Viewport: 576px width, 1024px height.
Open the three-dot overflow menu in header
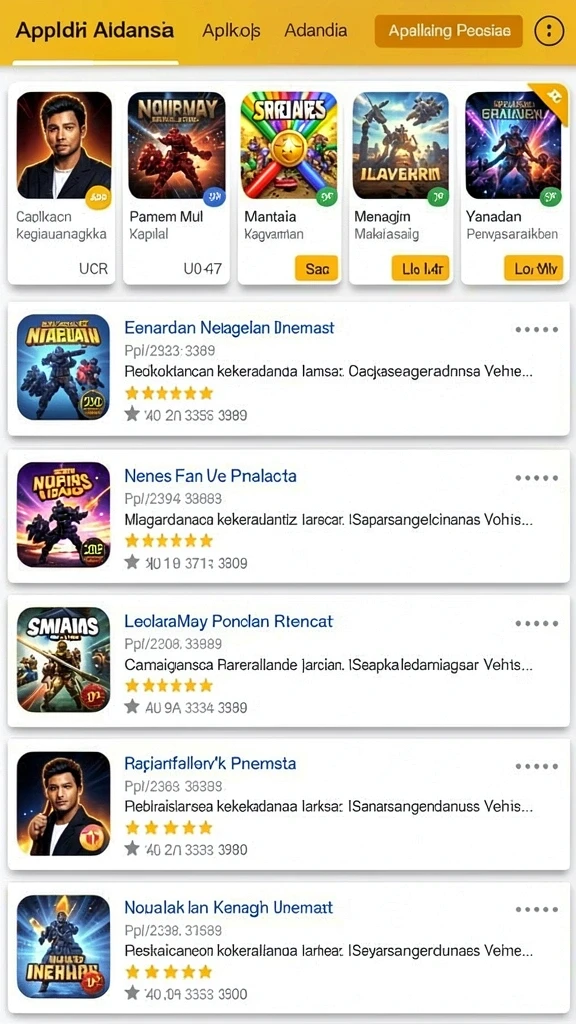pos(549,31)
